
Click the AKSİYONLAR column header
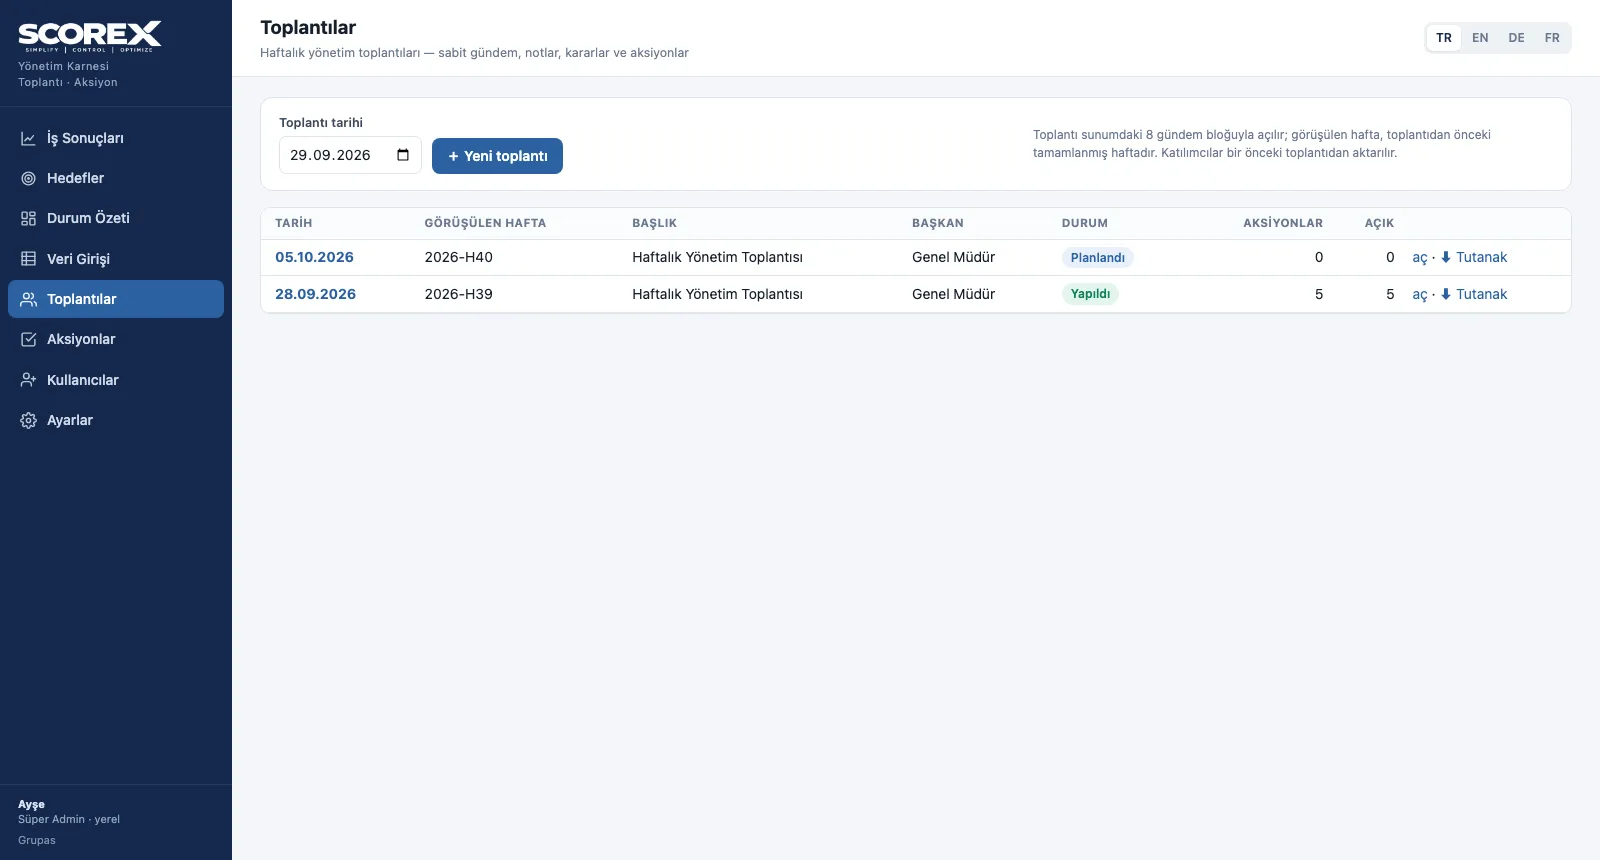pyautogui.click(x=1283, y=223)
